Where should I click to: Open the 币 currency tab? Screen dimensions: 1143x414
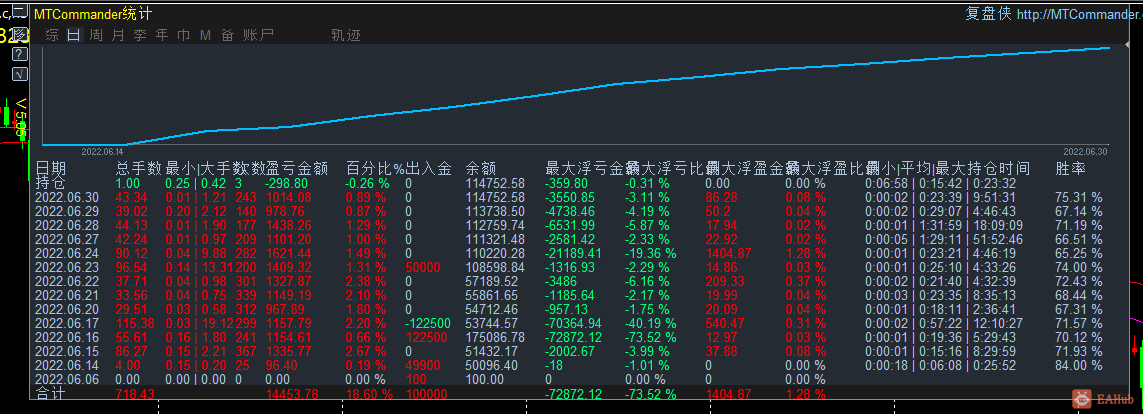[x=184, y=35]
